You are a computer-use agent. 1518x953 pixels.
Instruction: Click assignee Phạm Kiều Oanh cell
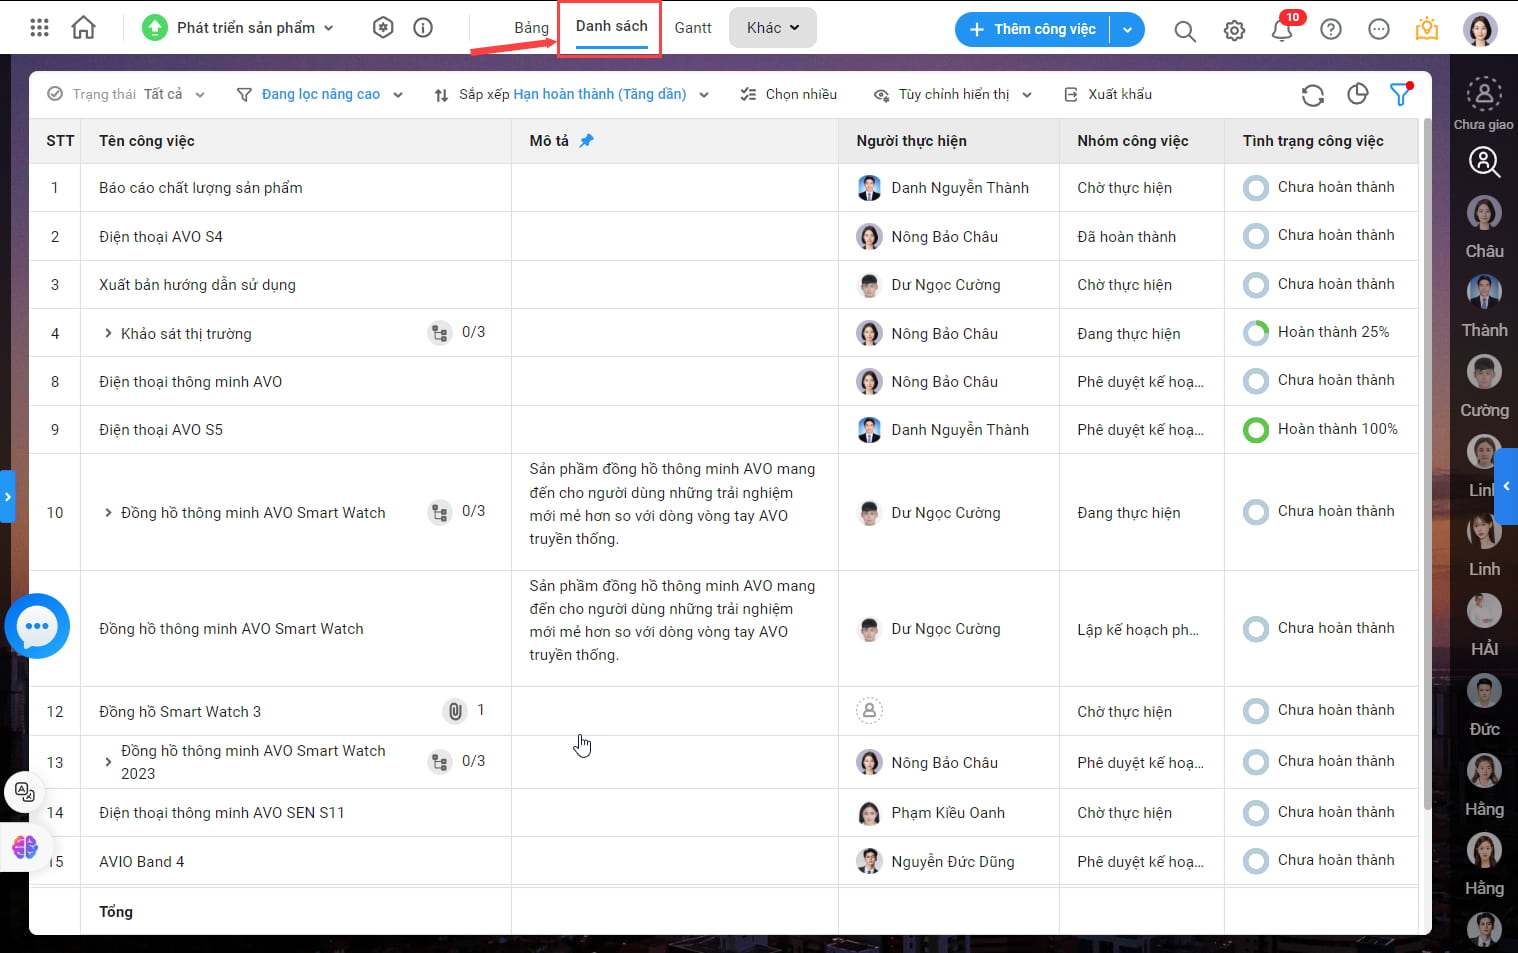point(948,813)
